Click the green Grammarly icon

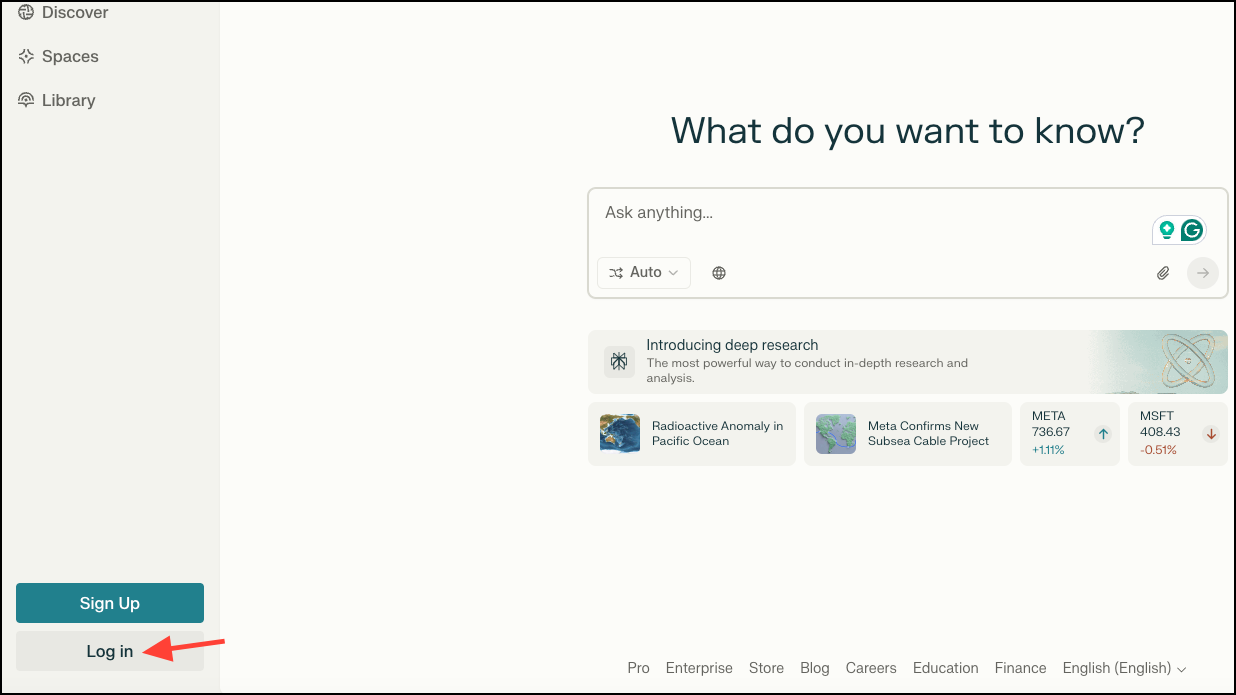coord(1191,230)
